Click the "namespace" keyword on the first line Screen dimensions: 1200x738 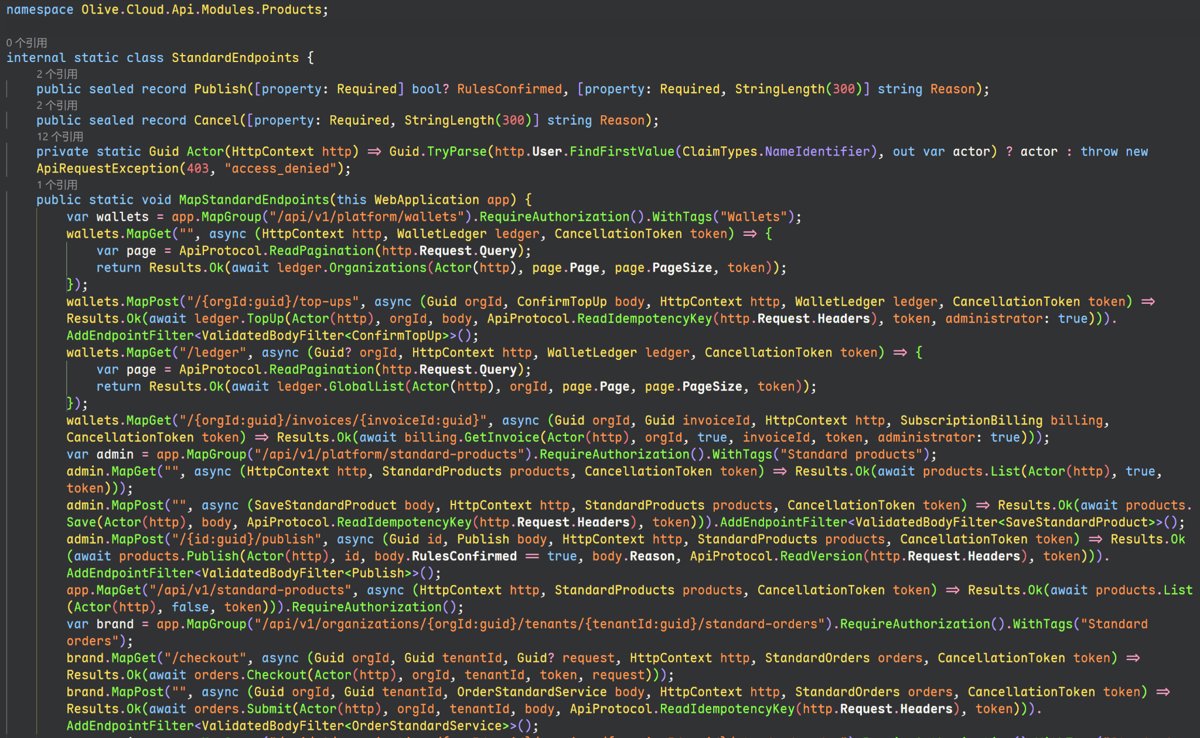click(x=40, y=9)
